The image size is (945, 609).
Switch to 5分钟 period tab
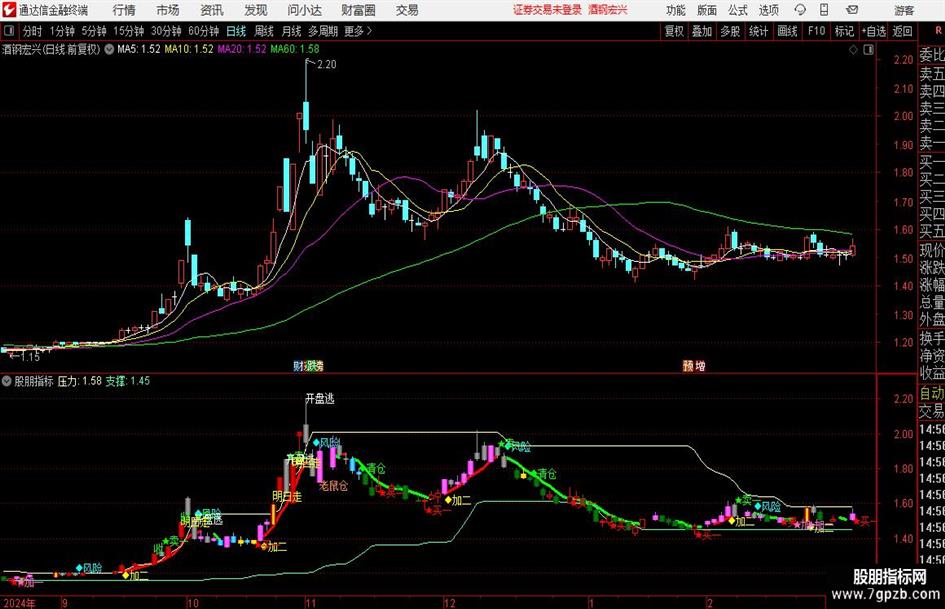(93, 31)
